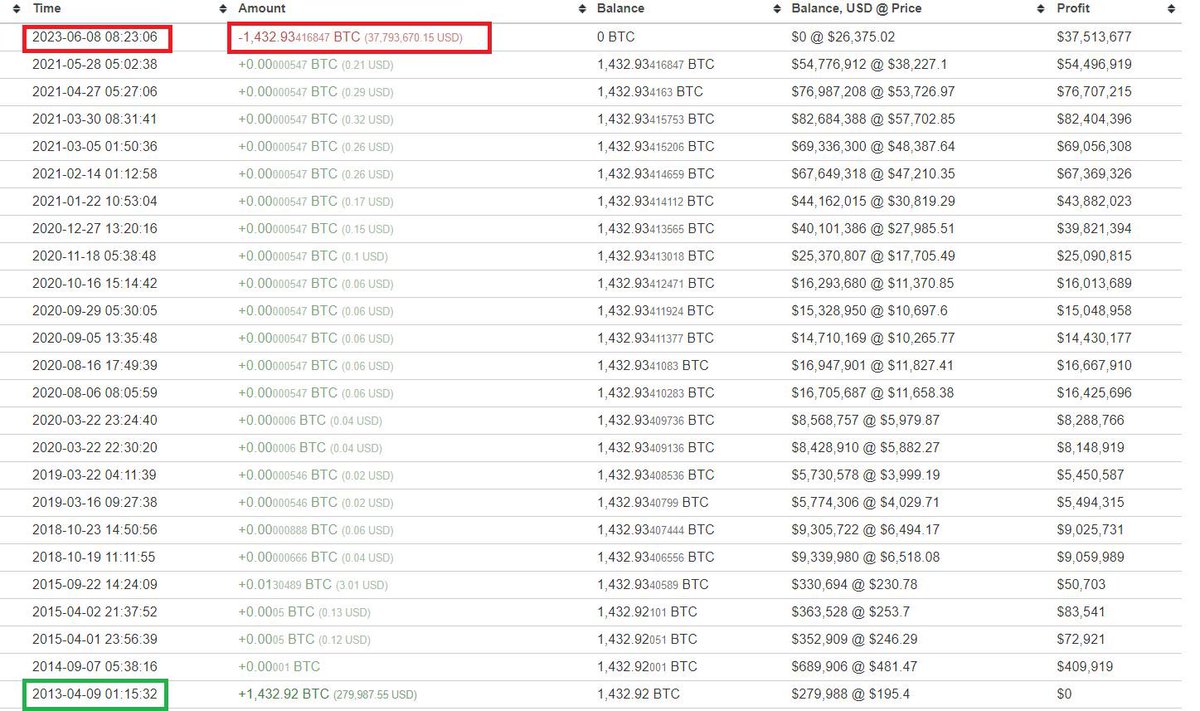The image size is (1200, 711).
Task: Click the +0.00000666 BTC amount
Action: (x=316, y=557)
